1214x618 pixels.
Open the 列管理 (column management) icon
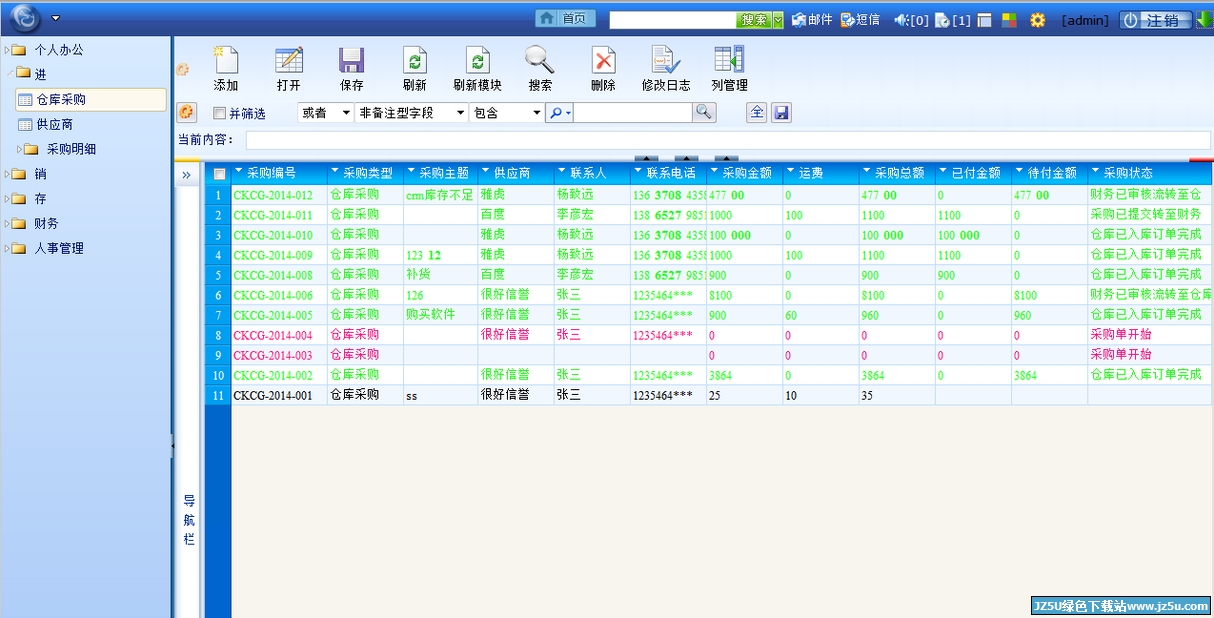click(729, 61)
